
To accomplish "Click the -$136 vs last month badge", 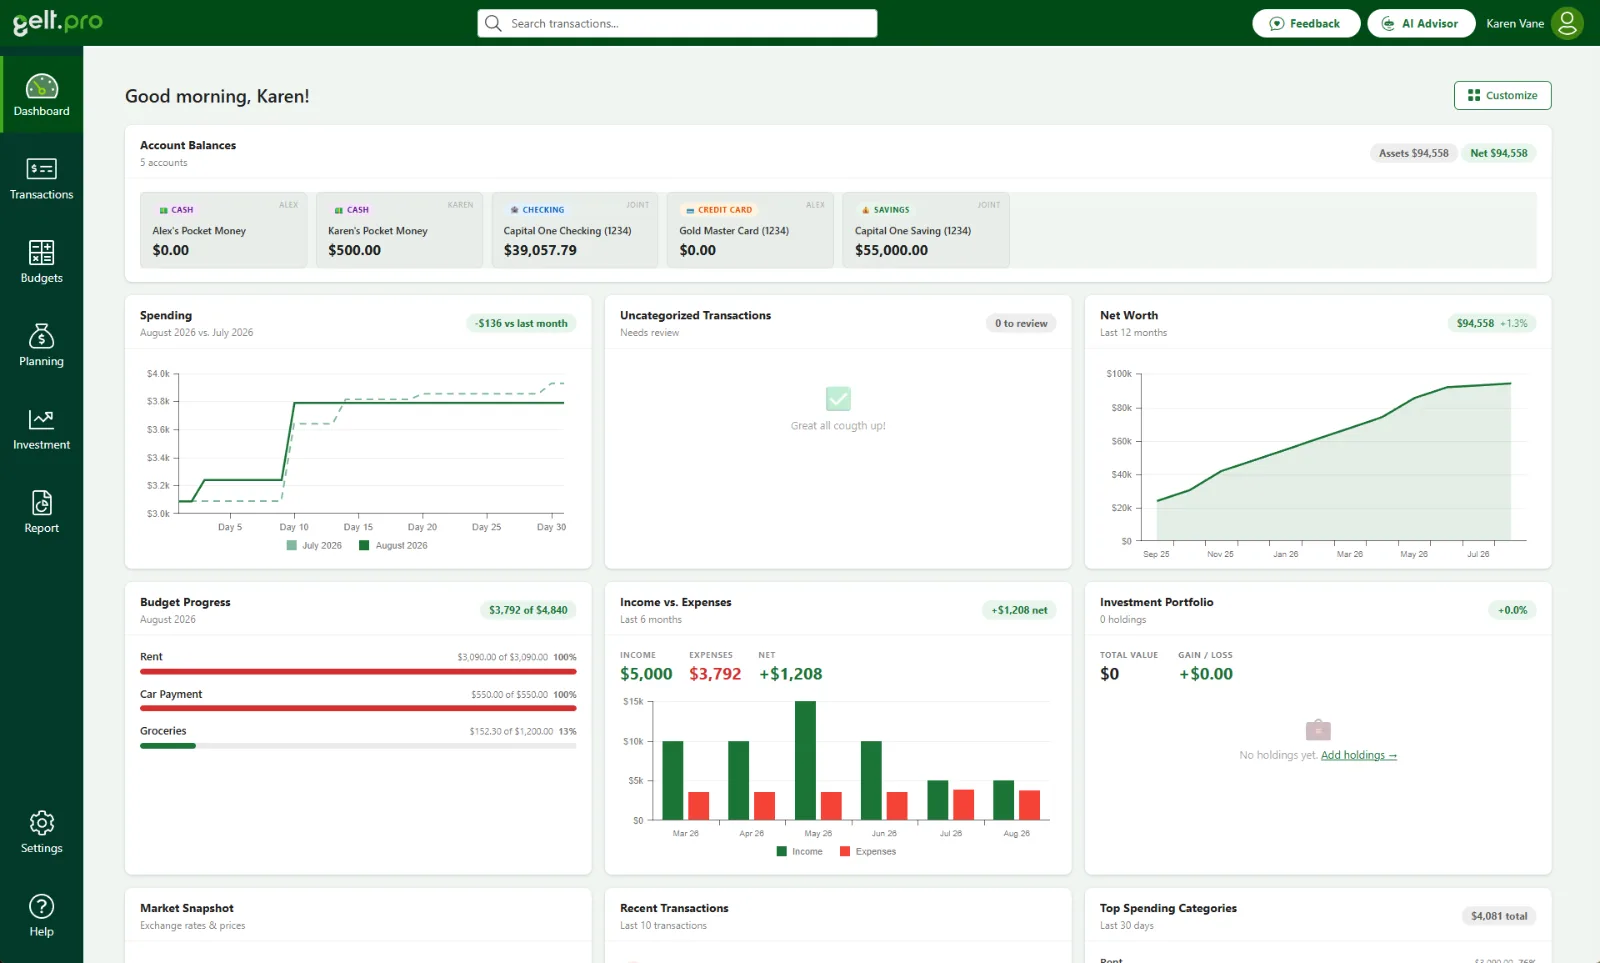I will (521, 323).
